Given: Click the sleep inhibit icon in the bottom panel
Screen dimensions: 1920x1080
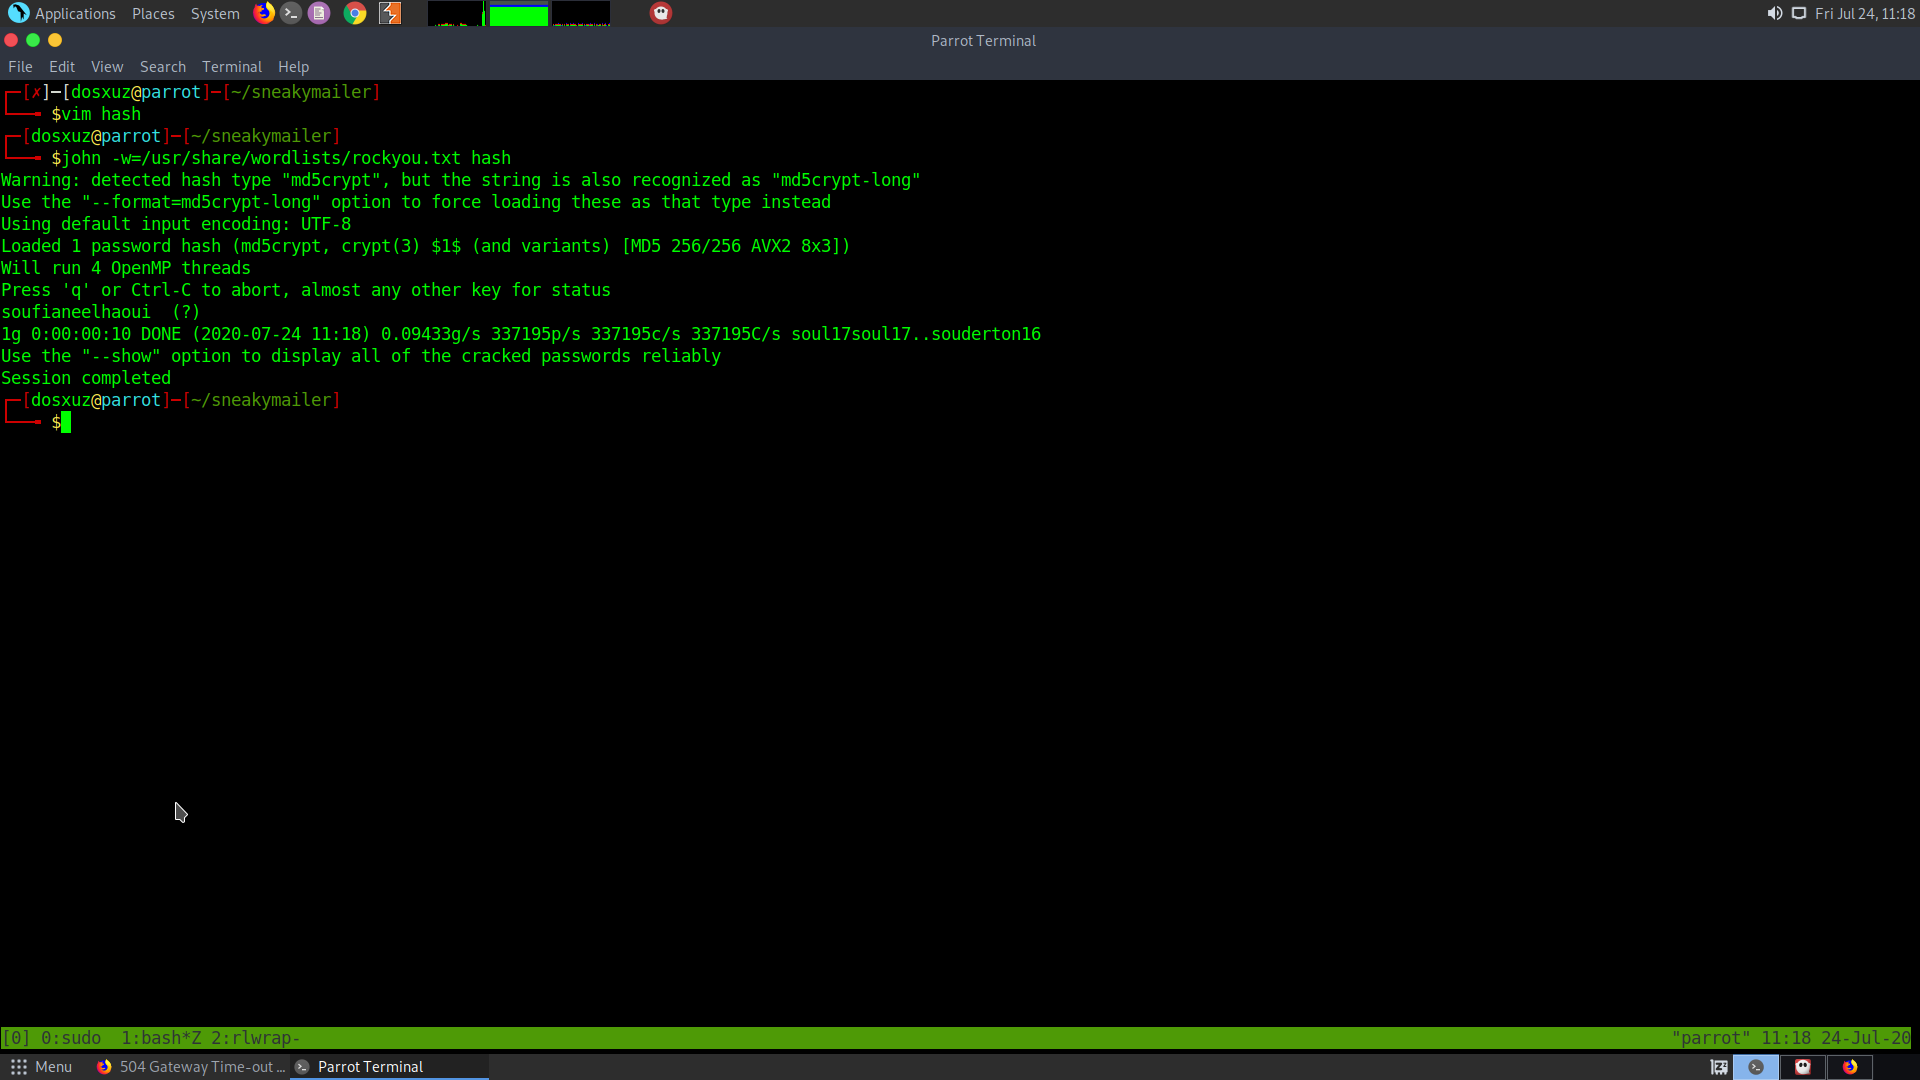Looking at the screenshot, I should (1719, 1067).
